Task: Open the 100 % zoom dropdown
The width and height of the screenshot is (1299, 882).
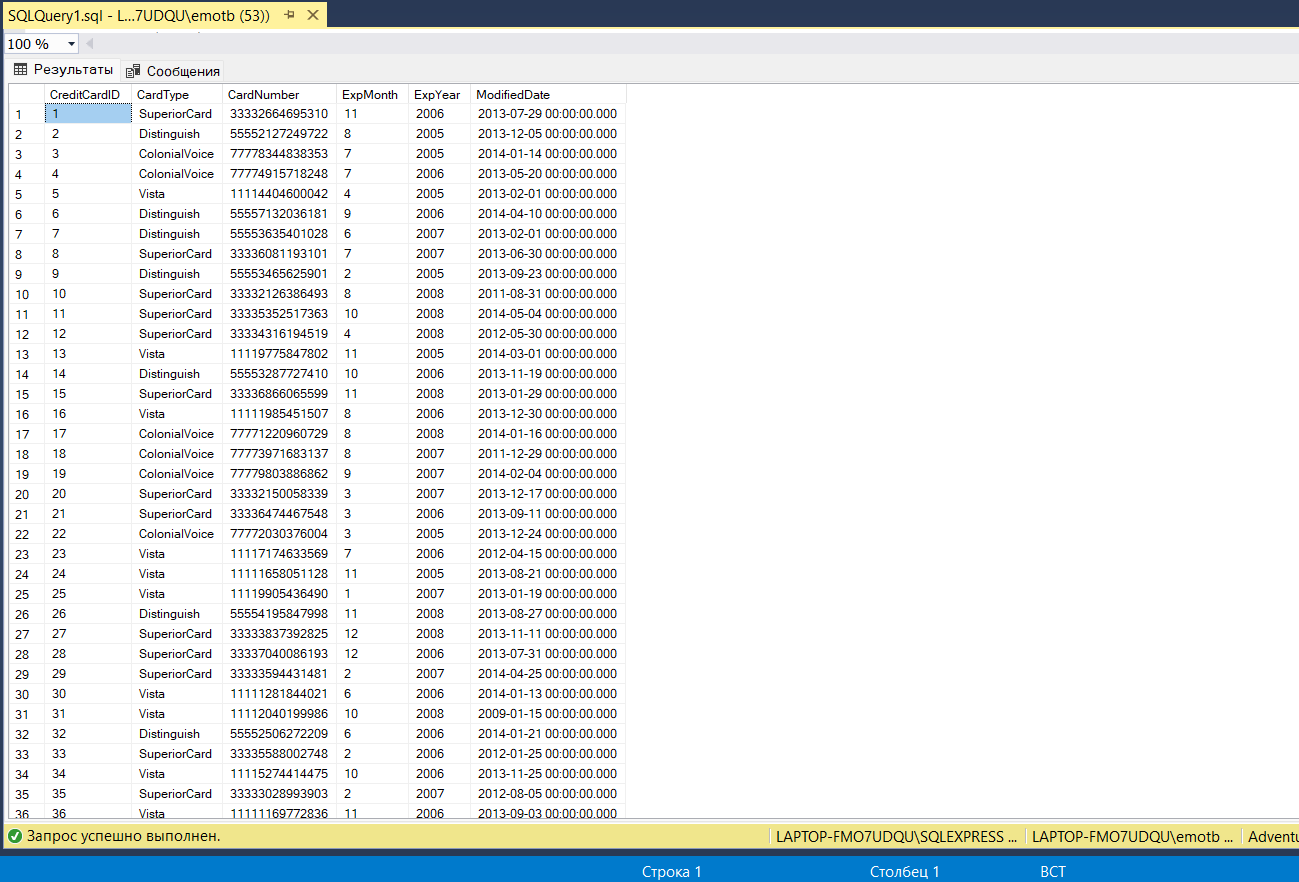Action: 71,44
